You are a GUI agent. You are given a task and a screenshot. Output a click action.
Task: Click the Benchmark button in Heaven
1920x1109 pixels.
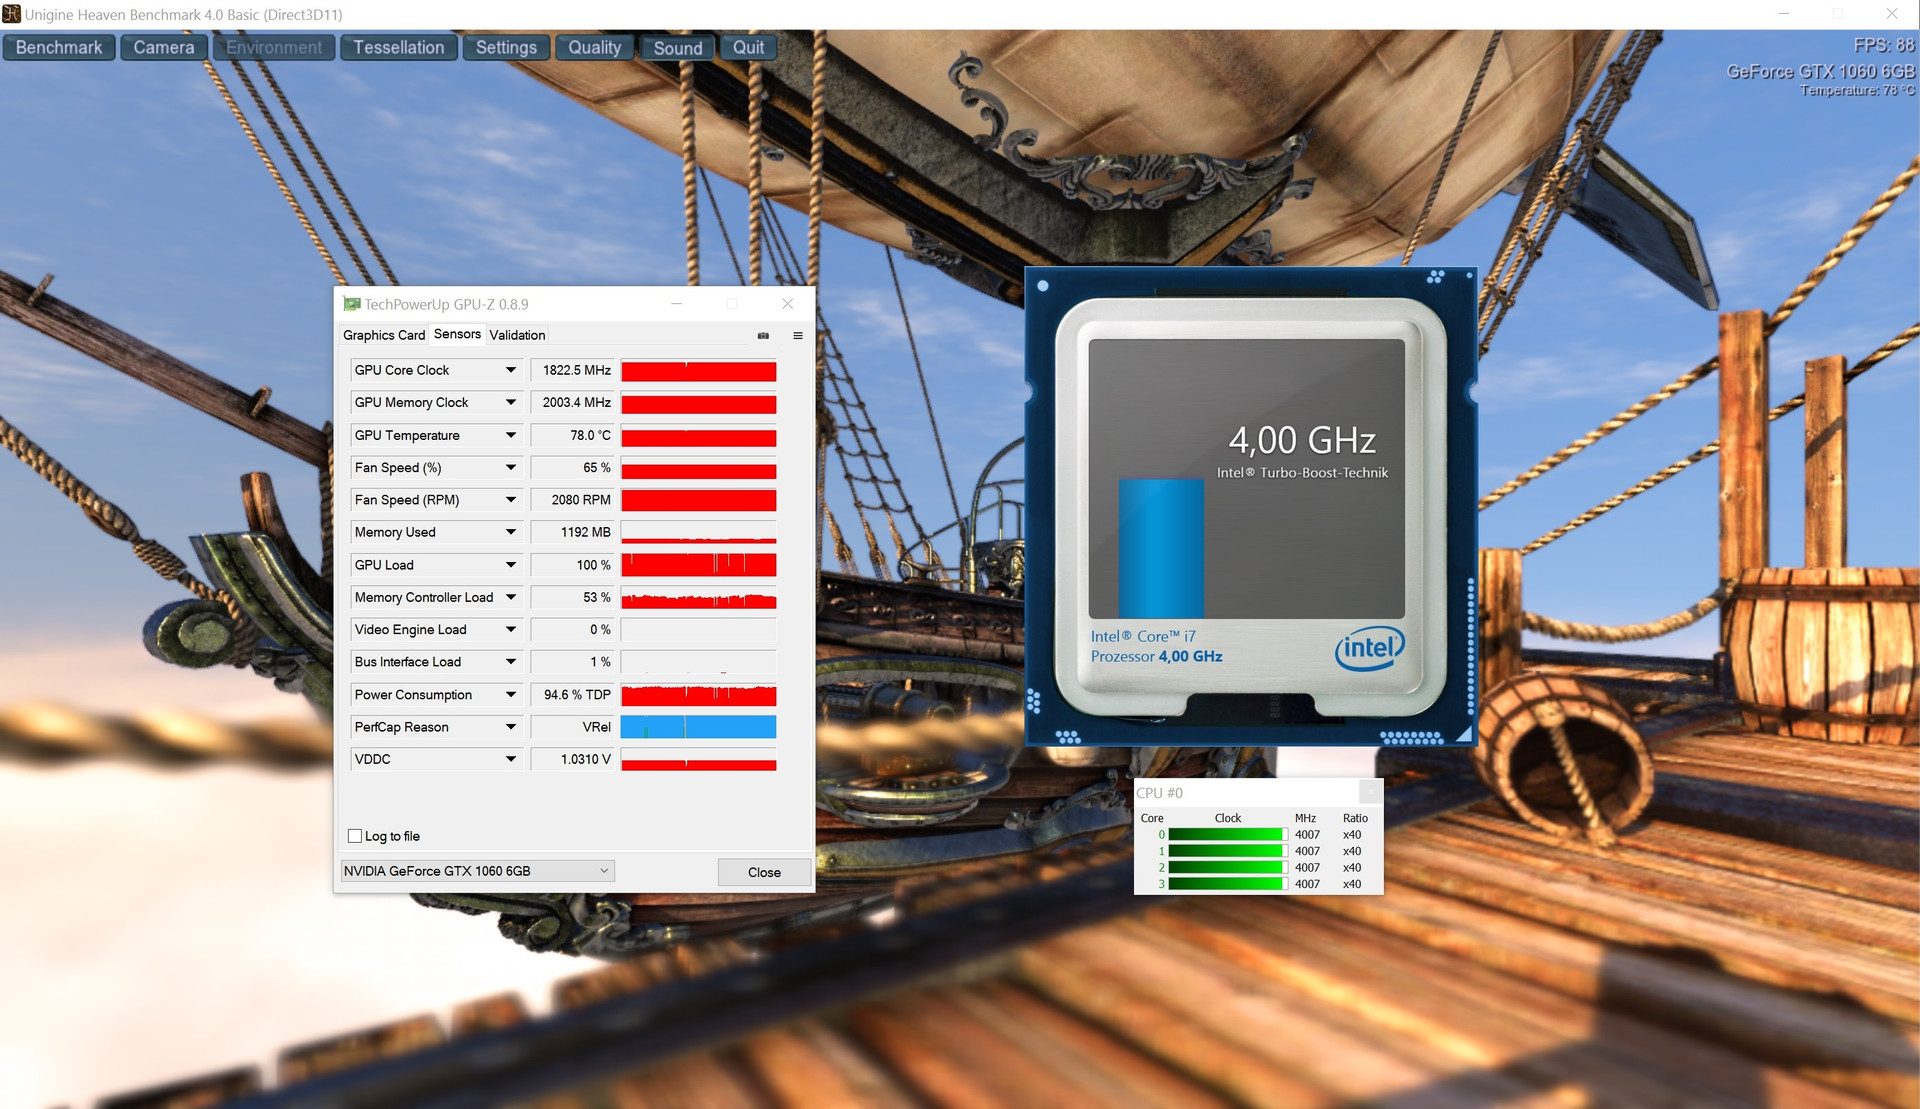pyautogui.click(x=59, y=48)
